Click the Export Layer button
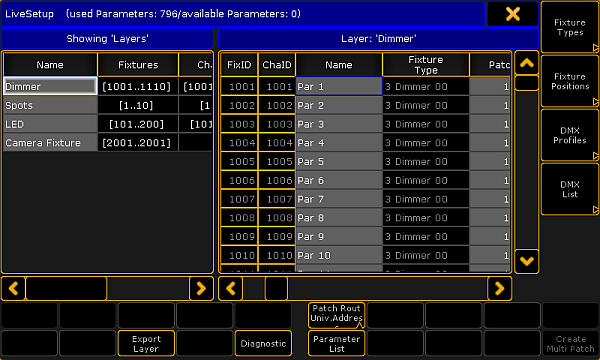600x360 pixels. click(x=146, y=344)
